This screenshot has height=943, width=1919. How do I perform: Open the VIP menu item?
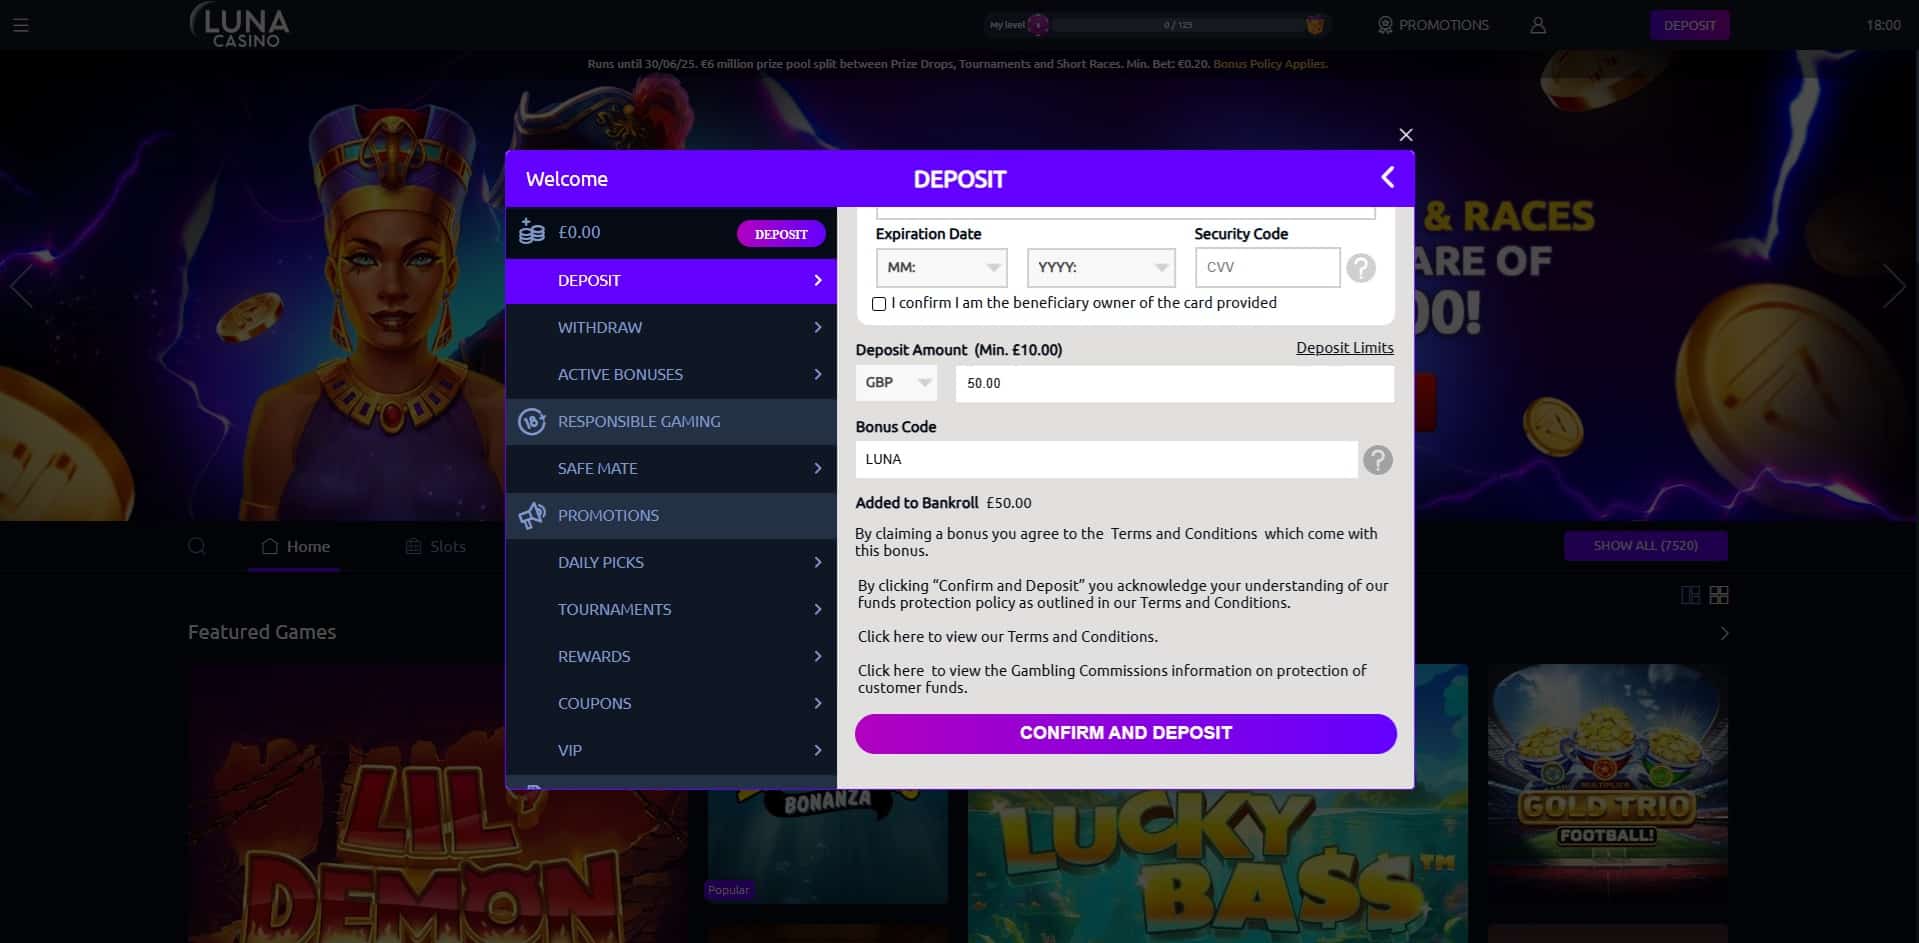(x=671, y=750)
